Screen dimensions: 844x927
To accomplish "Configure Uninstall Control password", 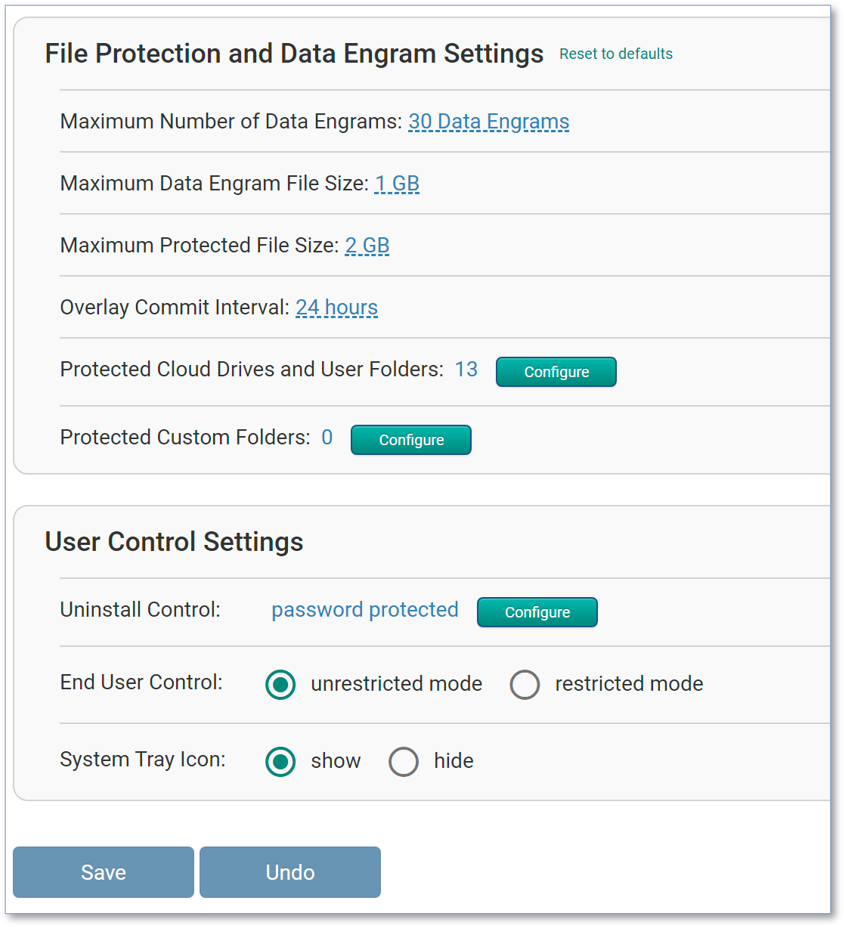I will pyautogui.click(x=537, y=612).
